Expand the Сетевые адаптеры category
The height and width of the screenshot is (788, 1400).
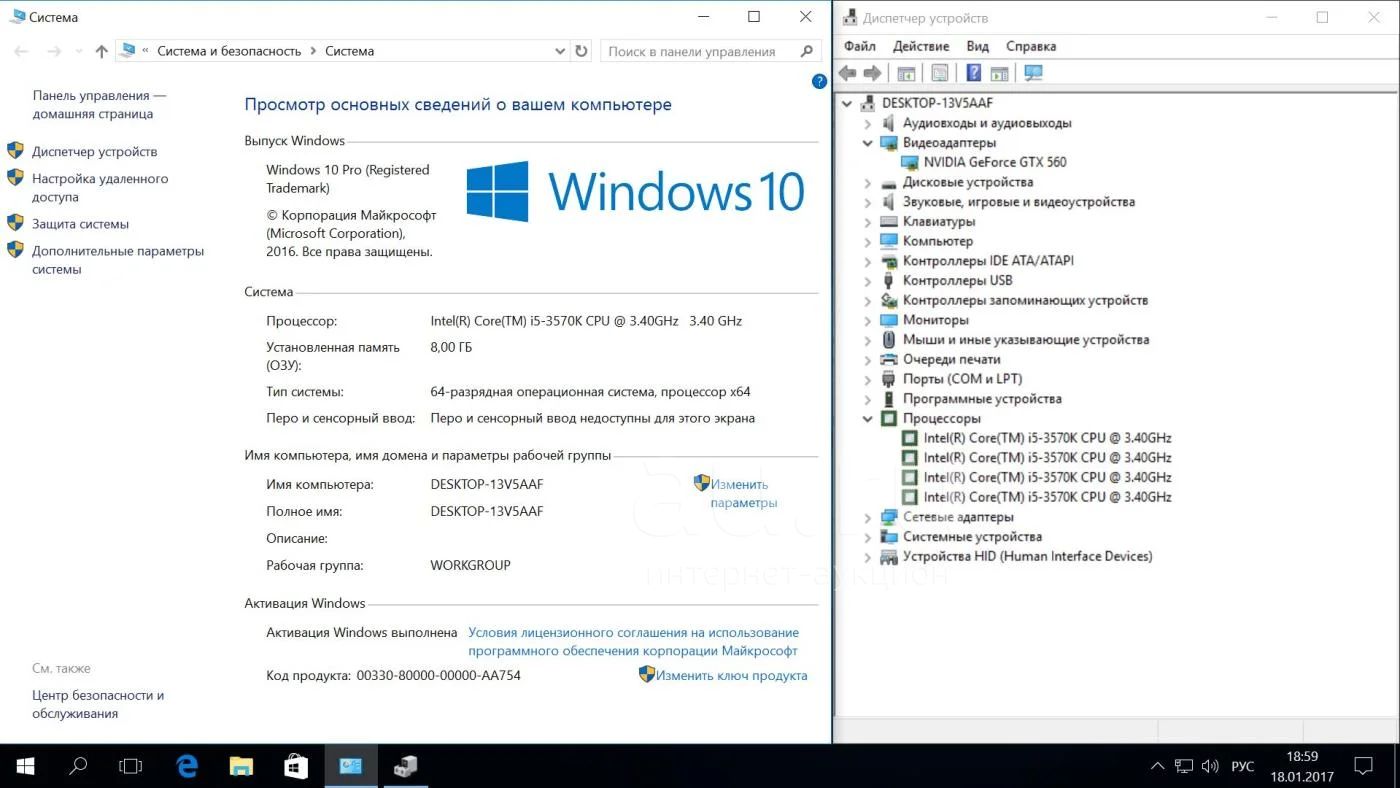(868, 518)
